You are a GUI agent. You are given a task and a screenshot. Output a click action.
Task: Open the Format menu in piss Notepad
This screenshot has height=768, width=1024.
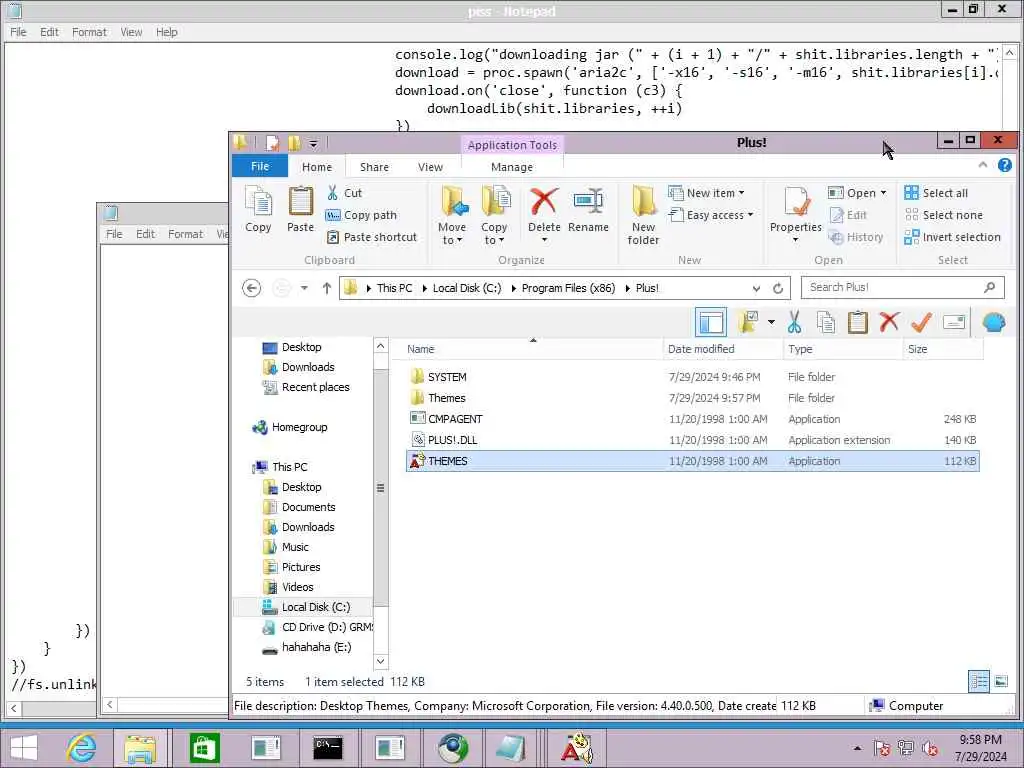pyautogui.click(x=89, y=32)
